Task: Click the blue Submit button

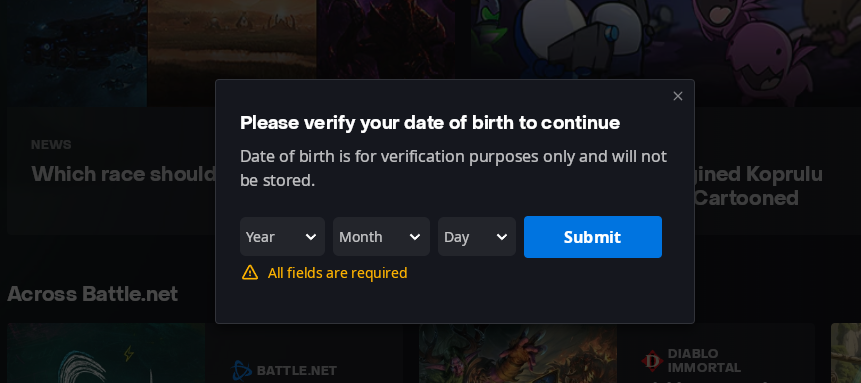Action: pos(592,237)
